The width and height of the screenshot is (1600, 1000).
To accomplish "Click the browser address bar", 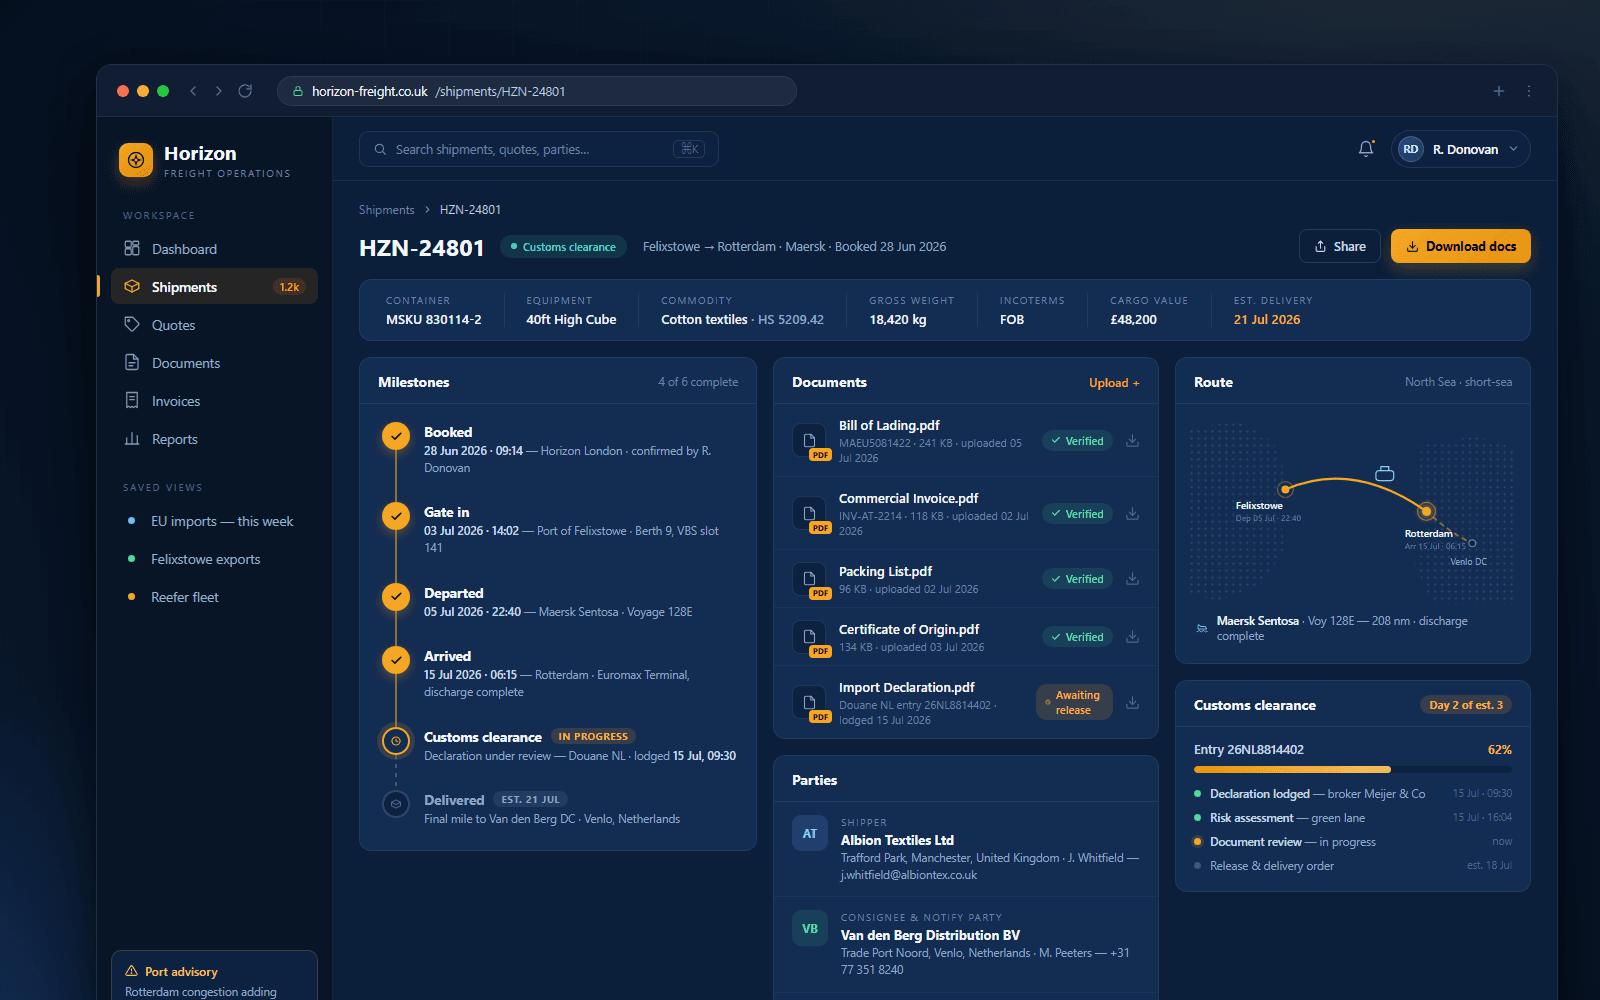I will click(537, 91).
